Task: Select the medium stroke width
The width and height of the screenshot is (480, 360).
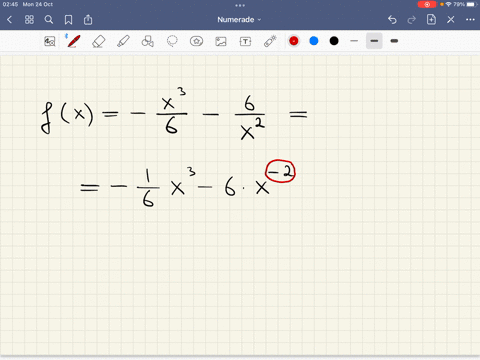Action: coord(374,41)
